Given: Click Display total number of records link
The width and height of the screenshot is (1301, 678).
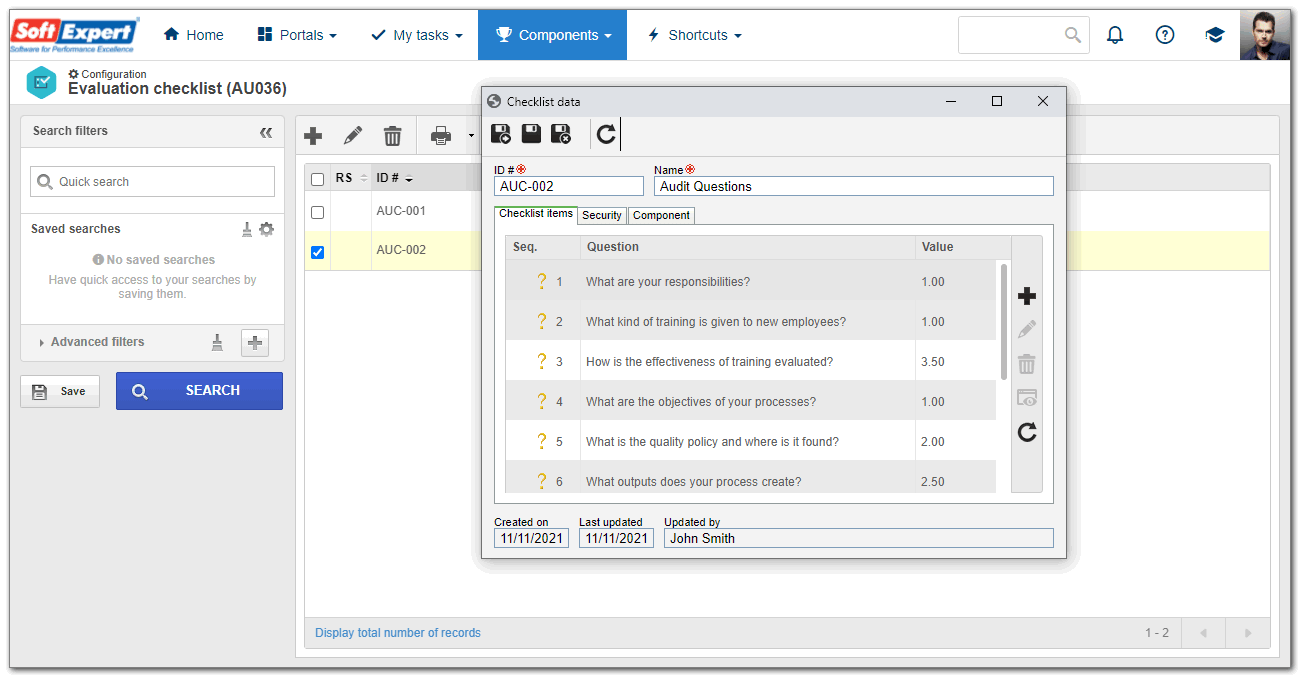Looking at the screenshot, I should 398,633.
